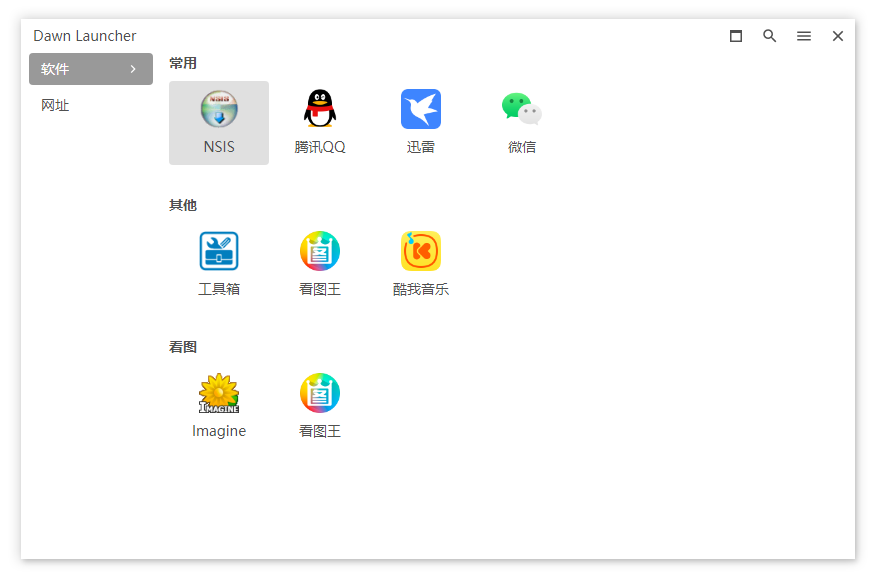Open the Imagine sunflower icon

(x=219, y=394)
